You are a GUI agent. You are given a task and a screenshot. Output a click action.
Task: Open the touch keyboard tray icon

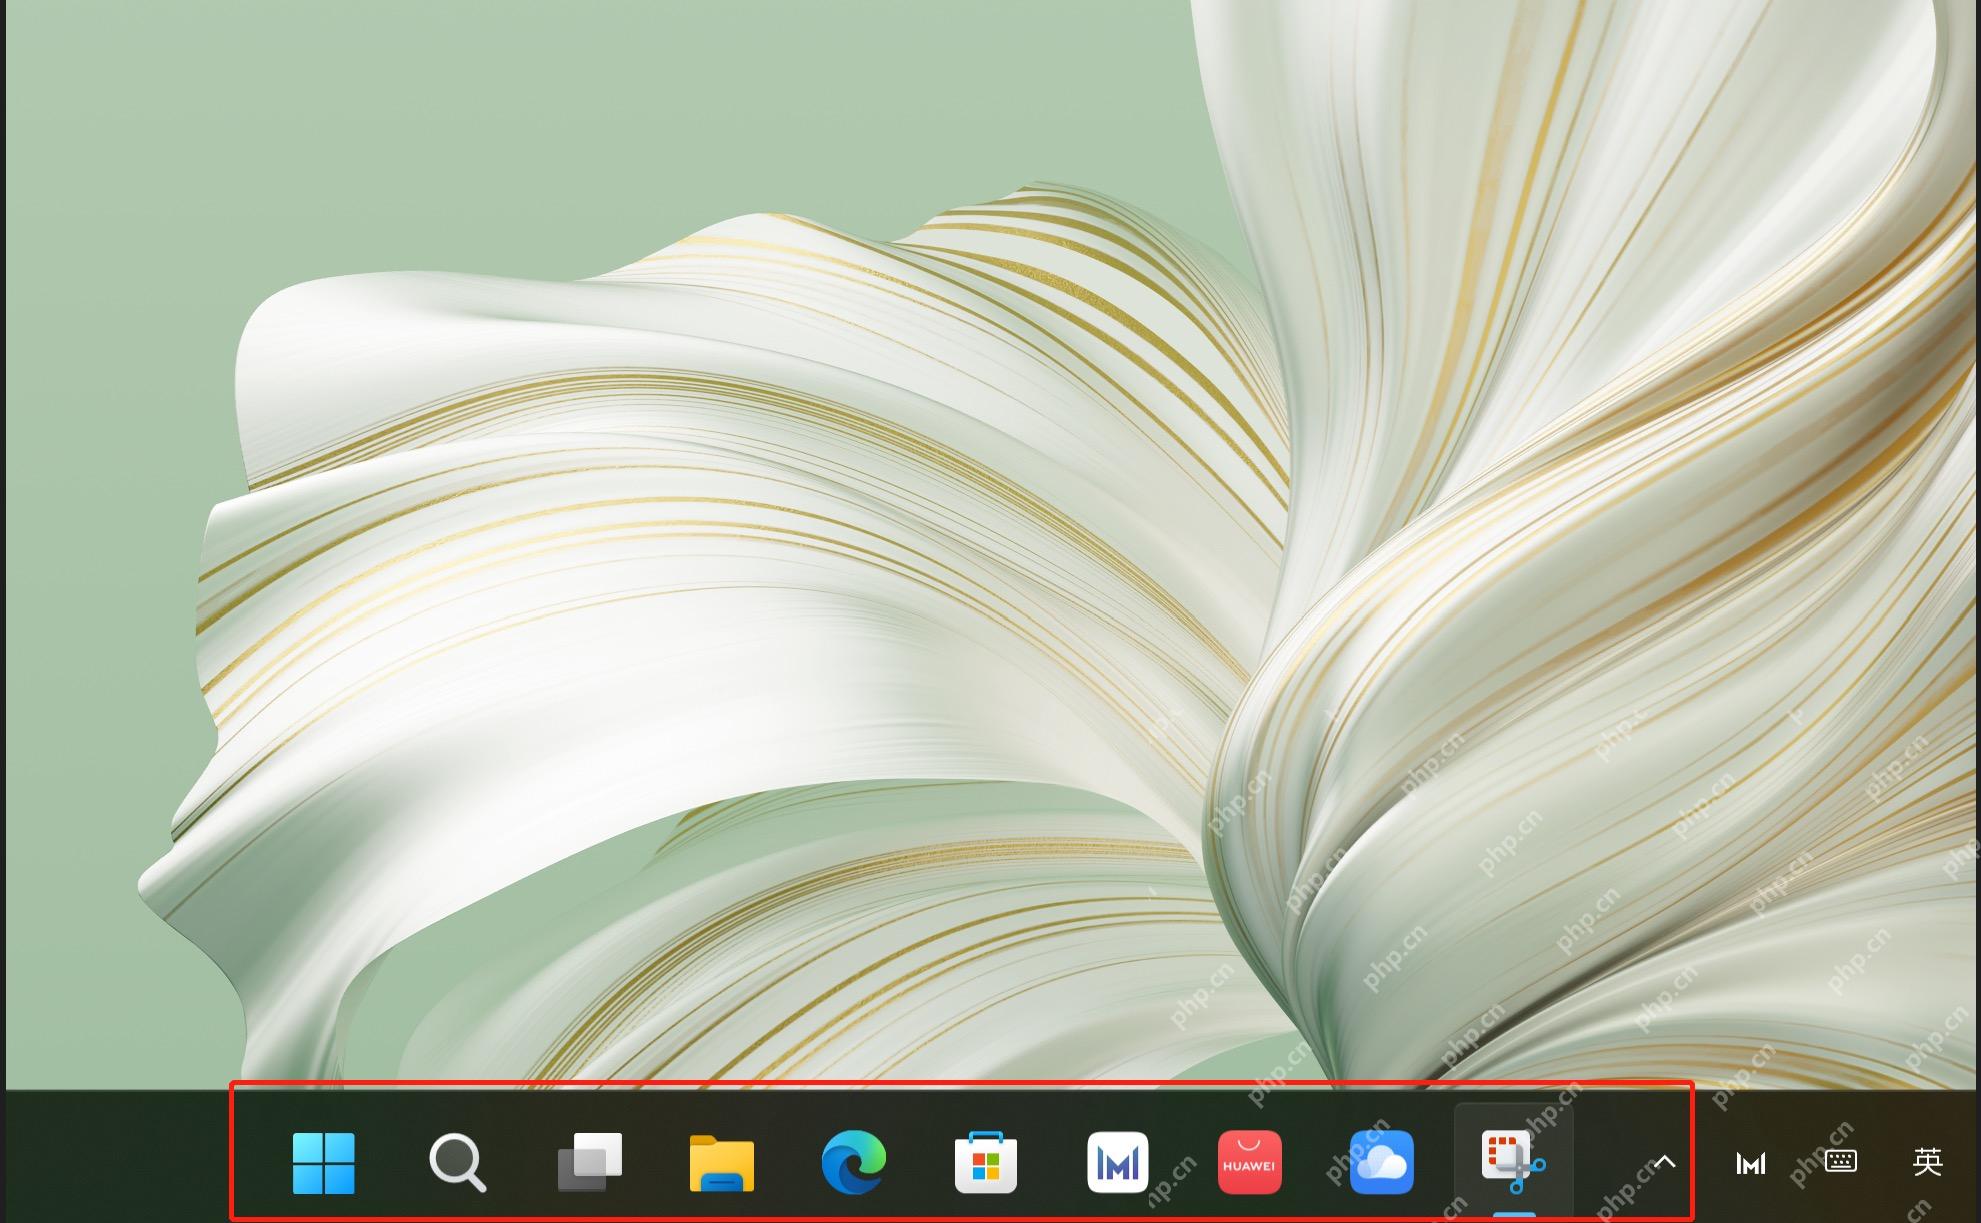[1841, 1161]
